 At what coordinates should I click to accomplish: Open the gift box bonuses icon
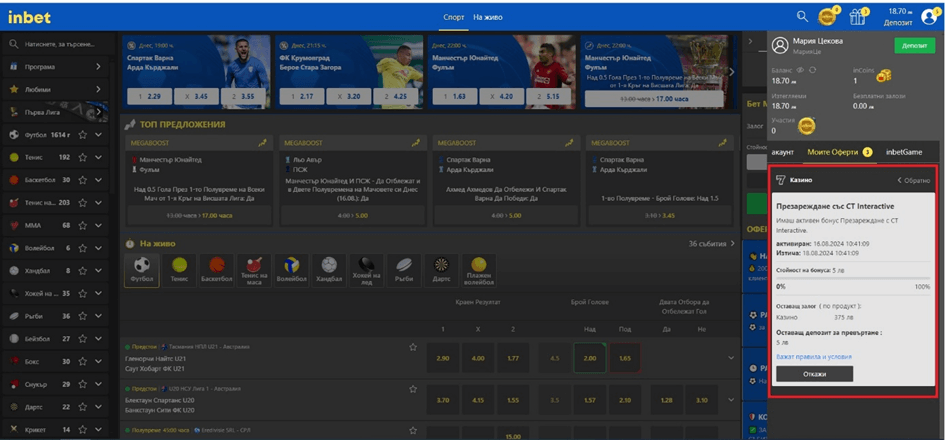pos(857,17)
